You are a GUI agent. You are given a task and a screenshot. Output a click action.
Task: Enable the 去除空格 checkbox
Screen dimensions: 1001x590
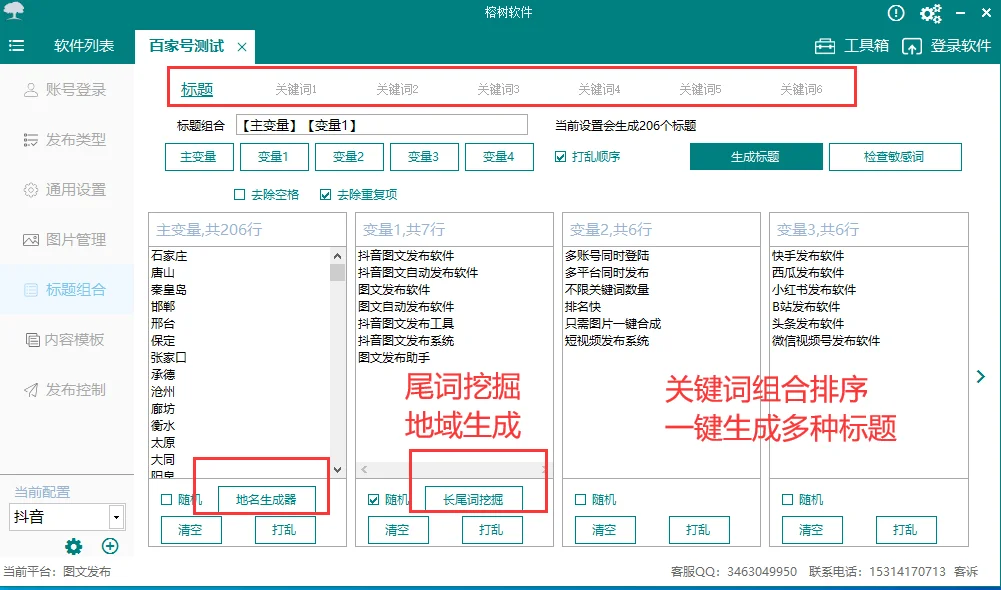(238, 194)
